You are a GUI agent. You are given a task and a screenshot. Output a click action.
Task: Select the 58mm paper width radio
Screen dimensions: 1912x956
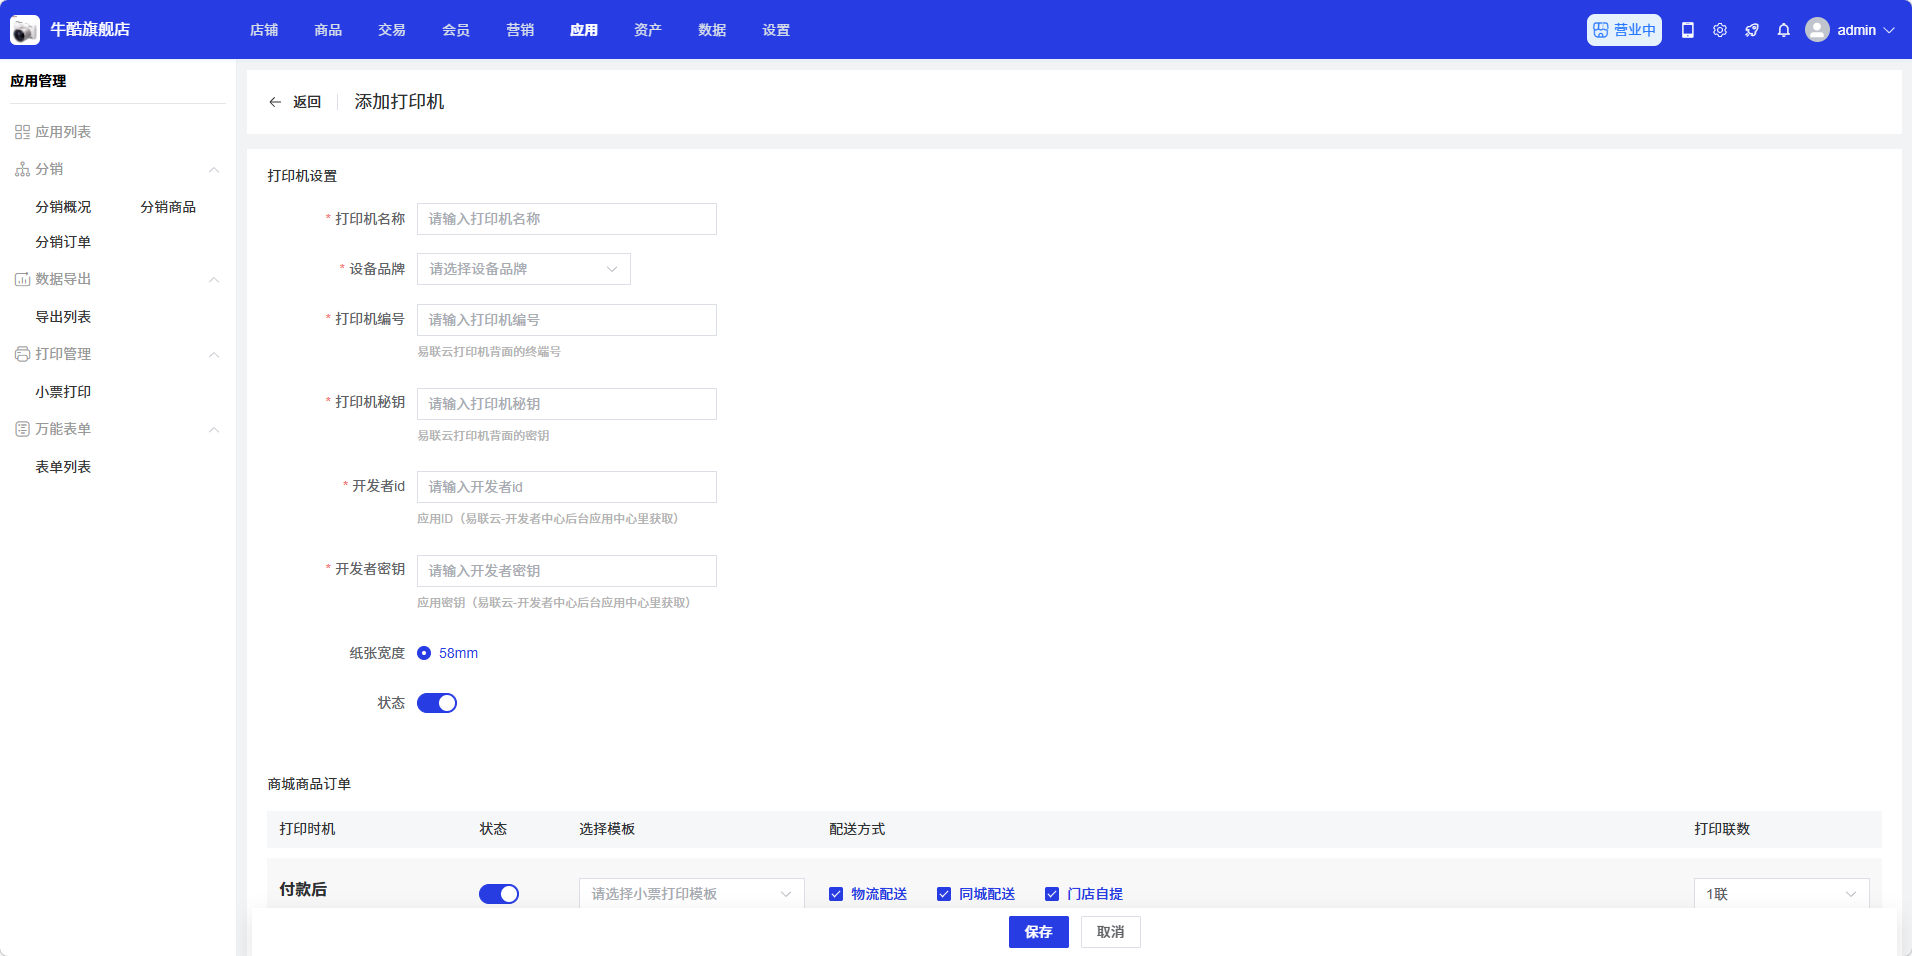pyautogui.click(x=424, y=653)
